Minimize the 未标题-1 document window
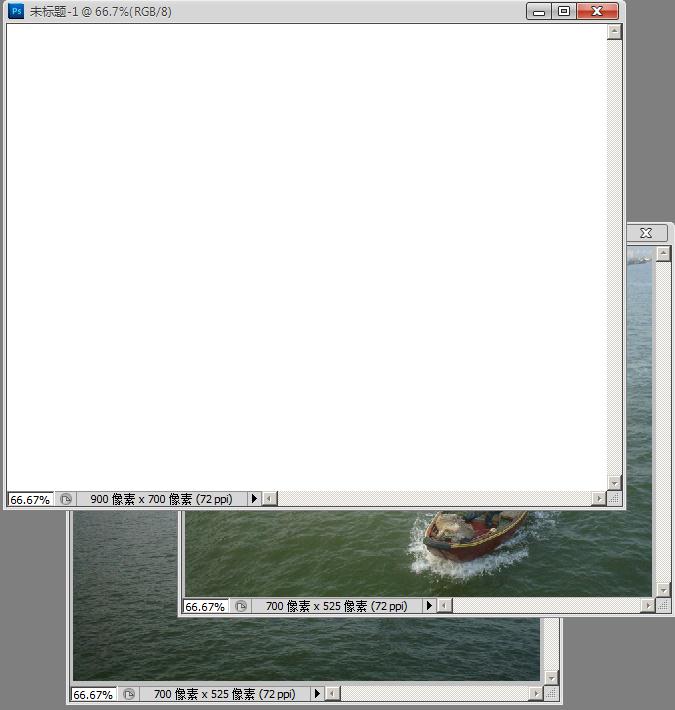 click(x=539, y=11)
